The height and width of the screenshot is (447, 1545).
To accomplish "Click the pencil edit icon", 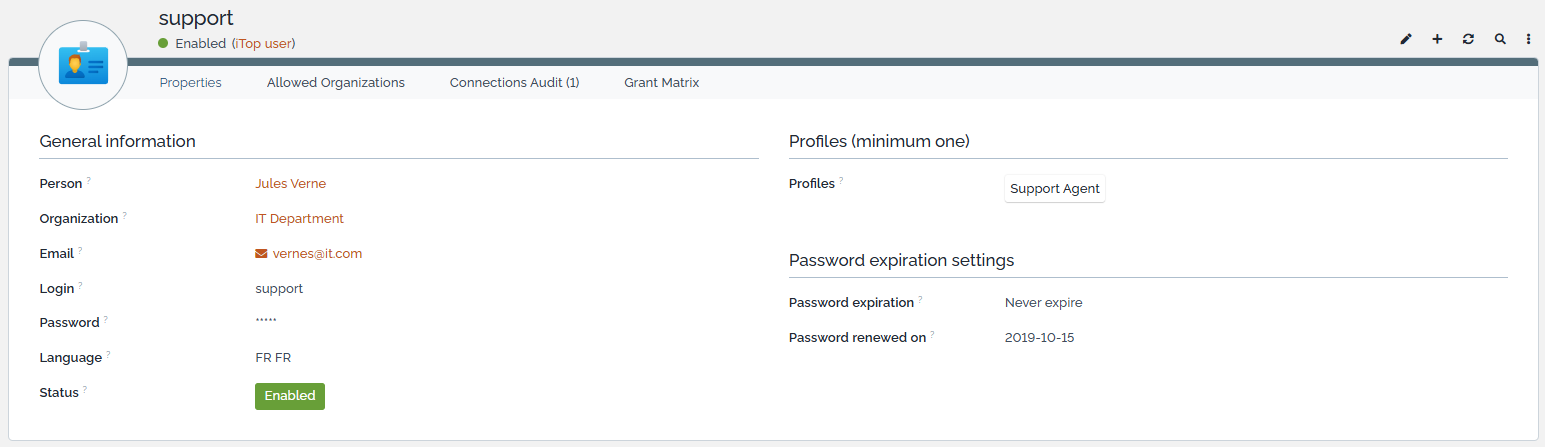I will point(1406,39).
